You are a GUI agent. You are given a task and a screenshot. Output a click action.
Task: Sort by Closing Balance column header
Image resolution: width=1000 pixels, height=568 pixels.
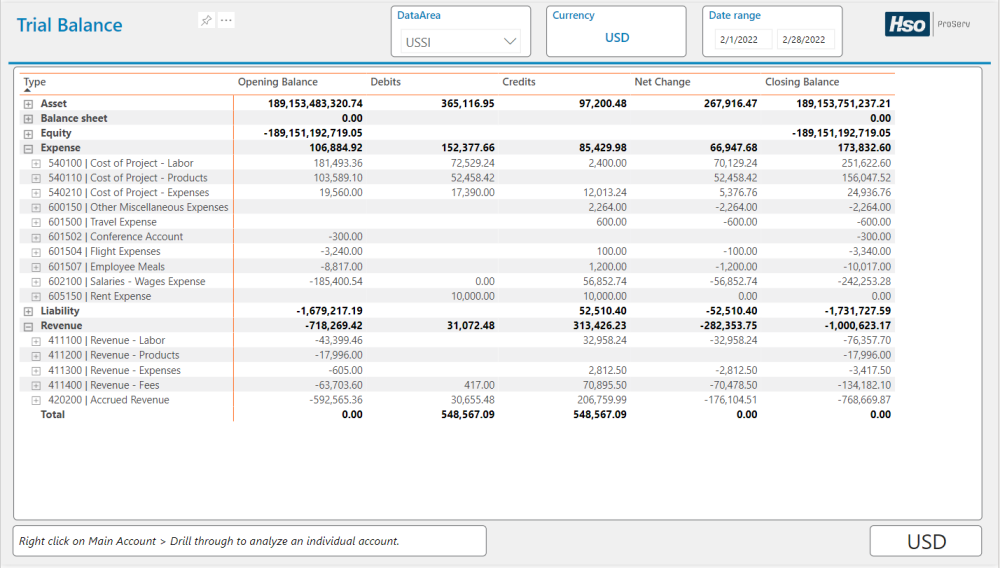pyautogui.click(x=802, y=82)
